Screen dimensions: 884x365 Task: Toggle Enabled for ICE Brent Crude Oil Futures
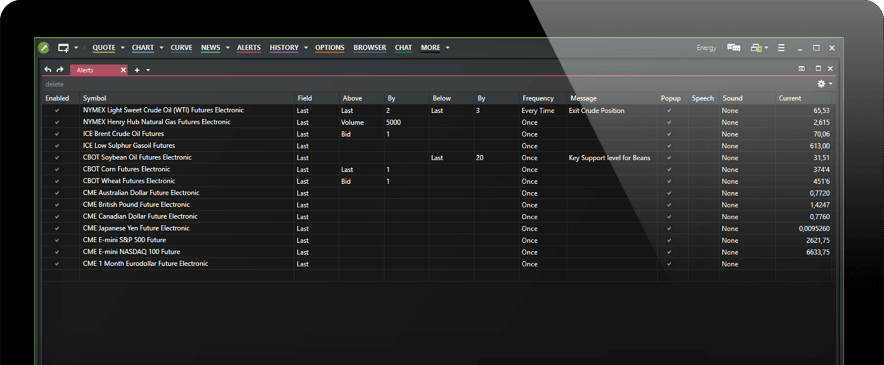(57, 134)
